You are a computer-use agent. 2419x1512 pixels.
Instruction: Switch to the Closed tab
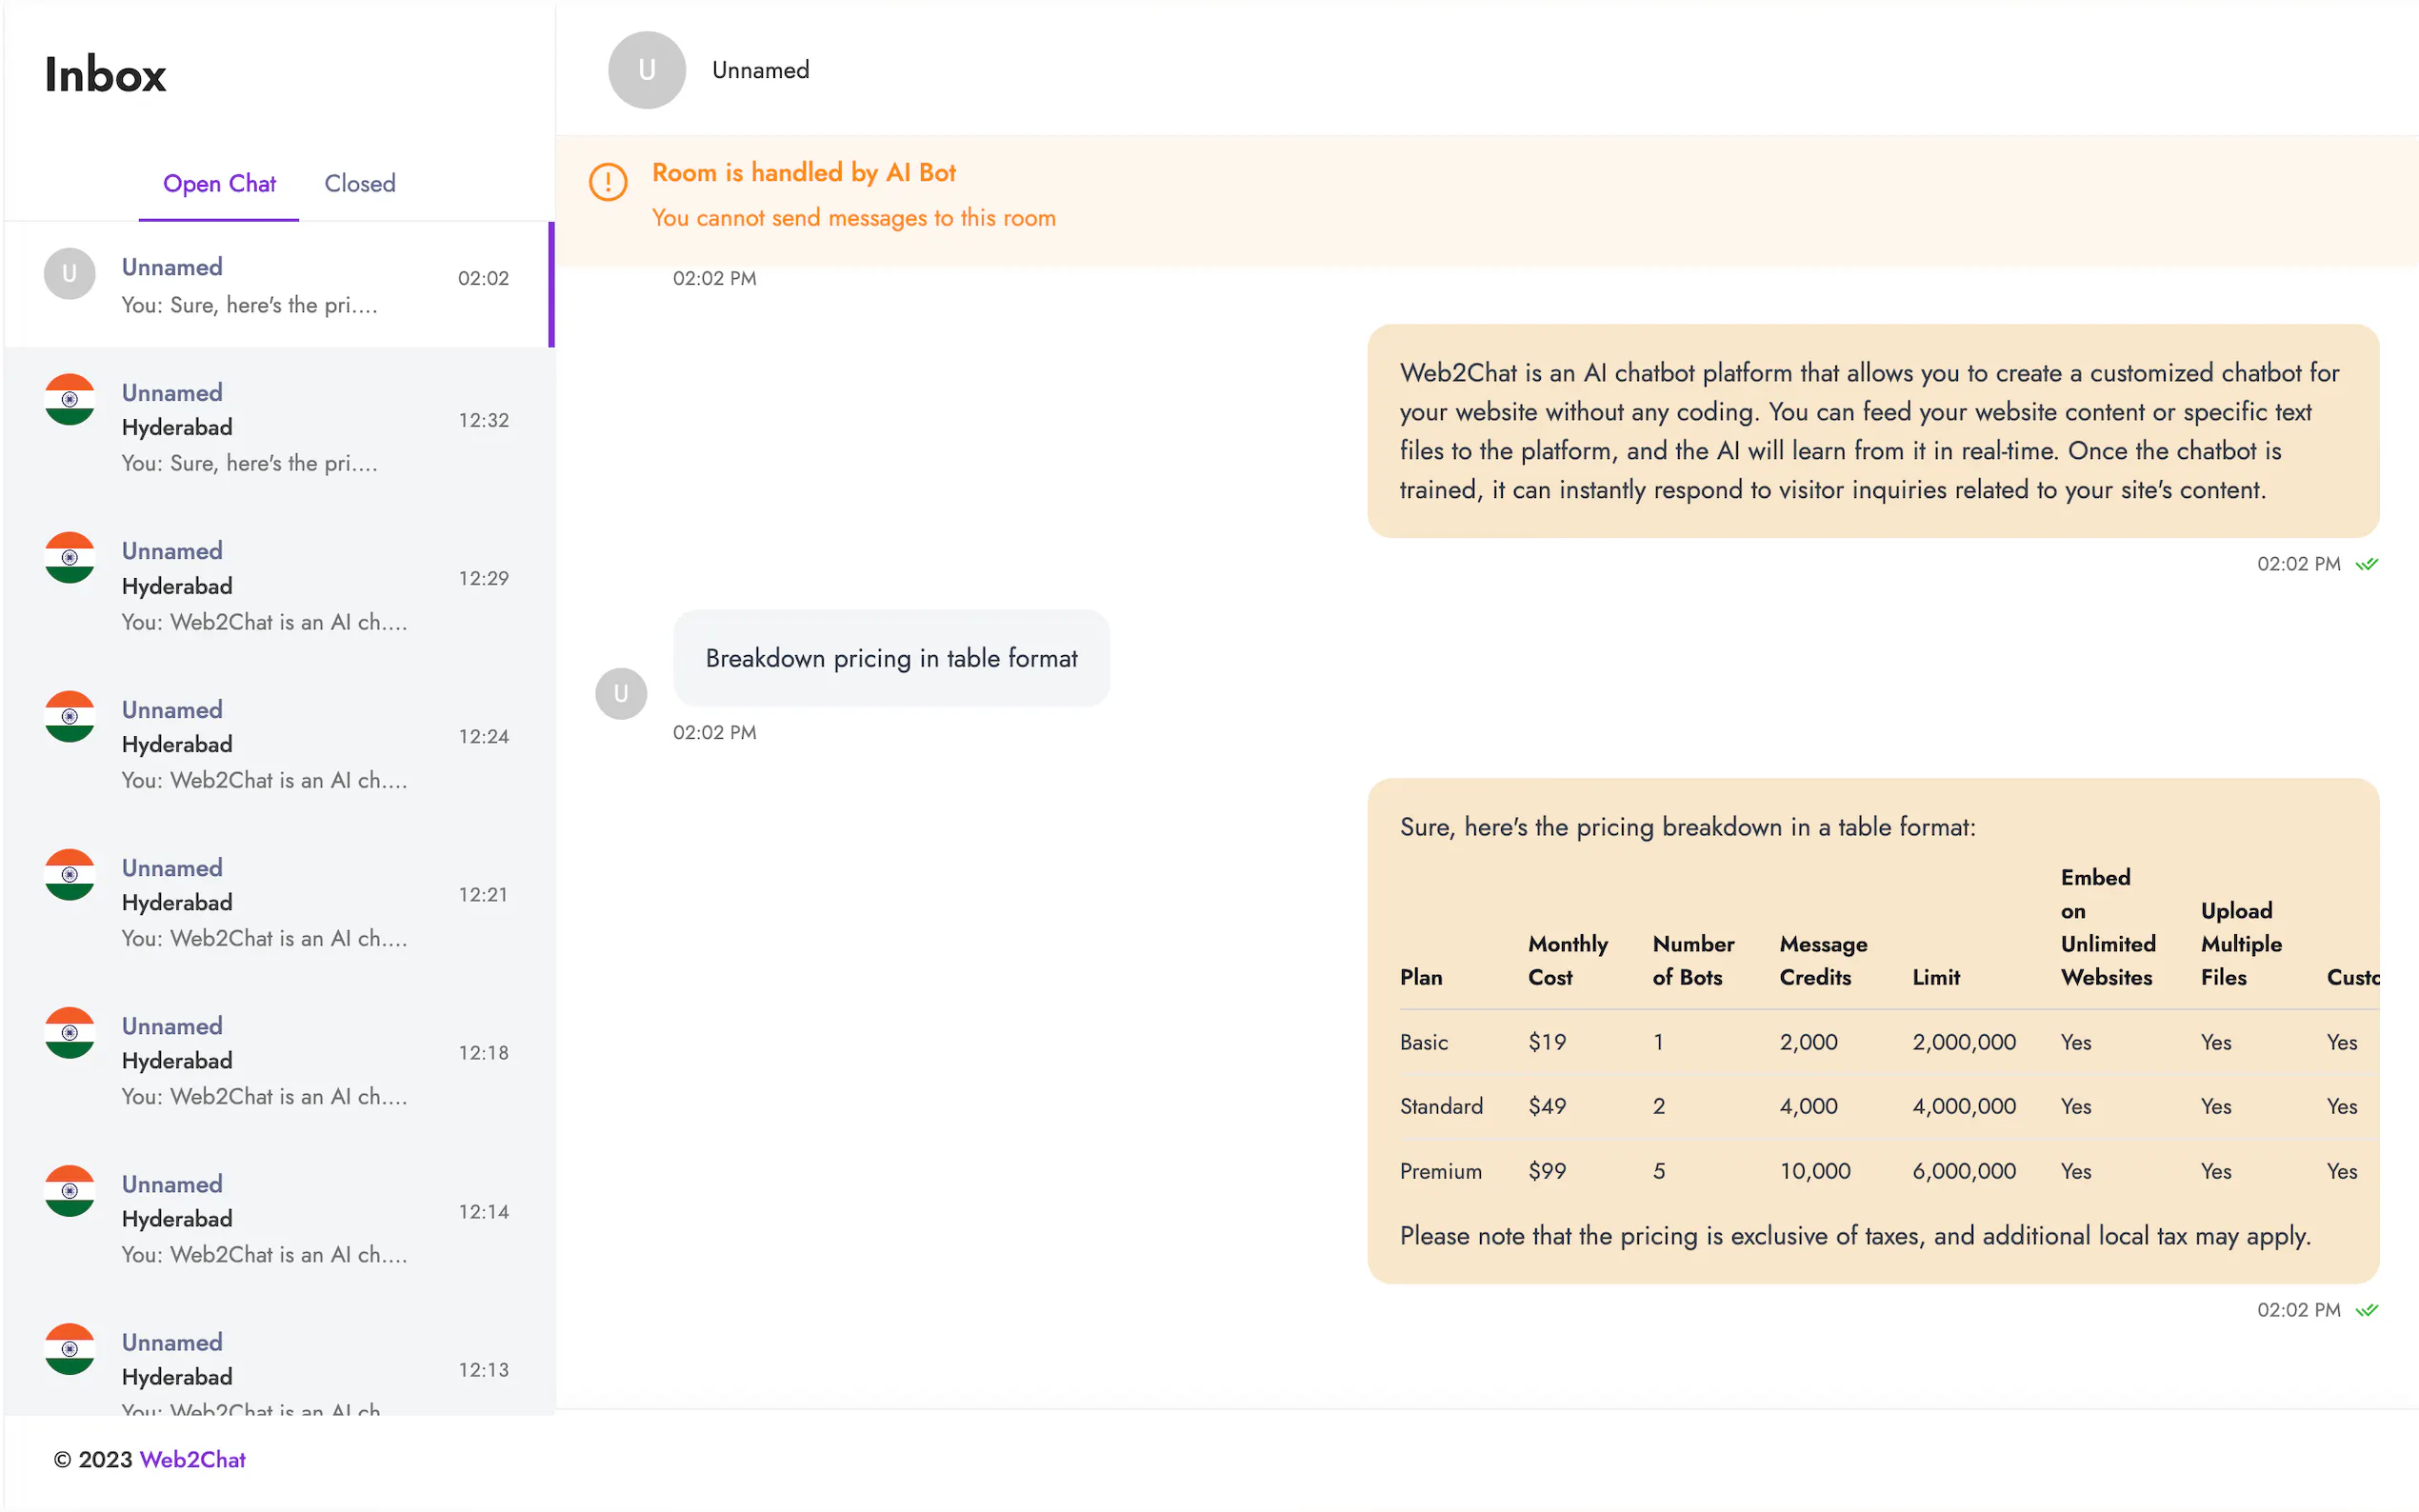(x=359, y=183)
